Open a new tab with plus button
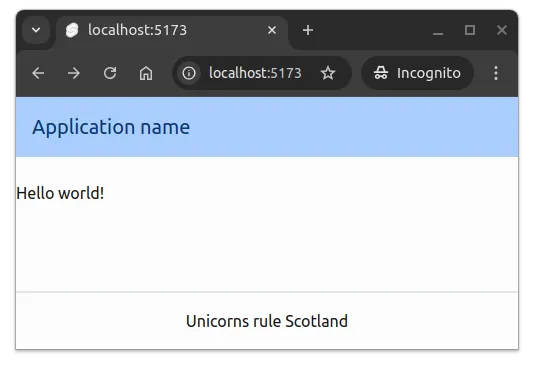This screenshot has height=381, width=534. pyautogui.click(x=308, y=30)
